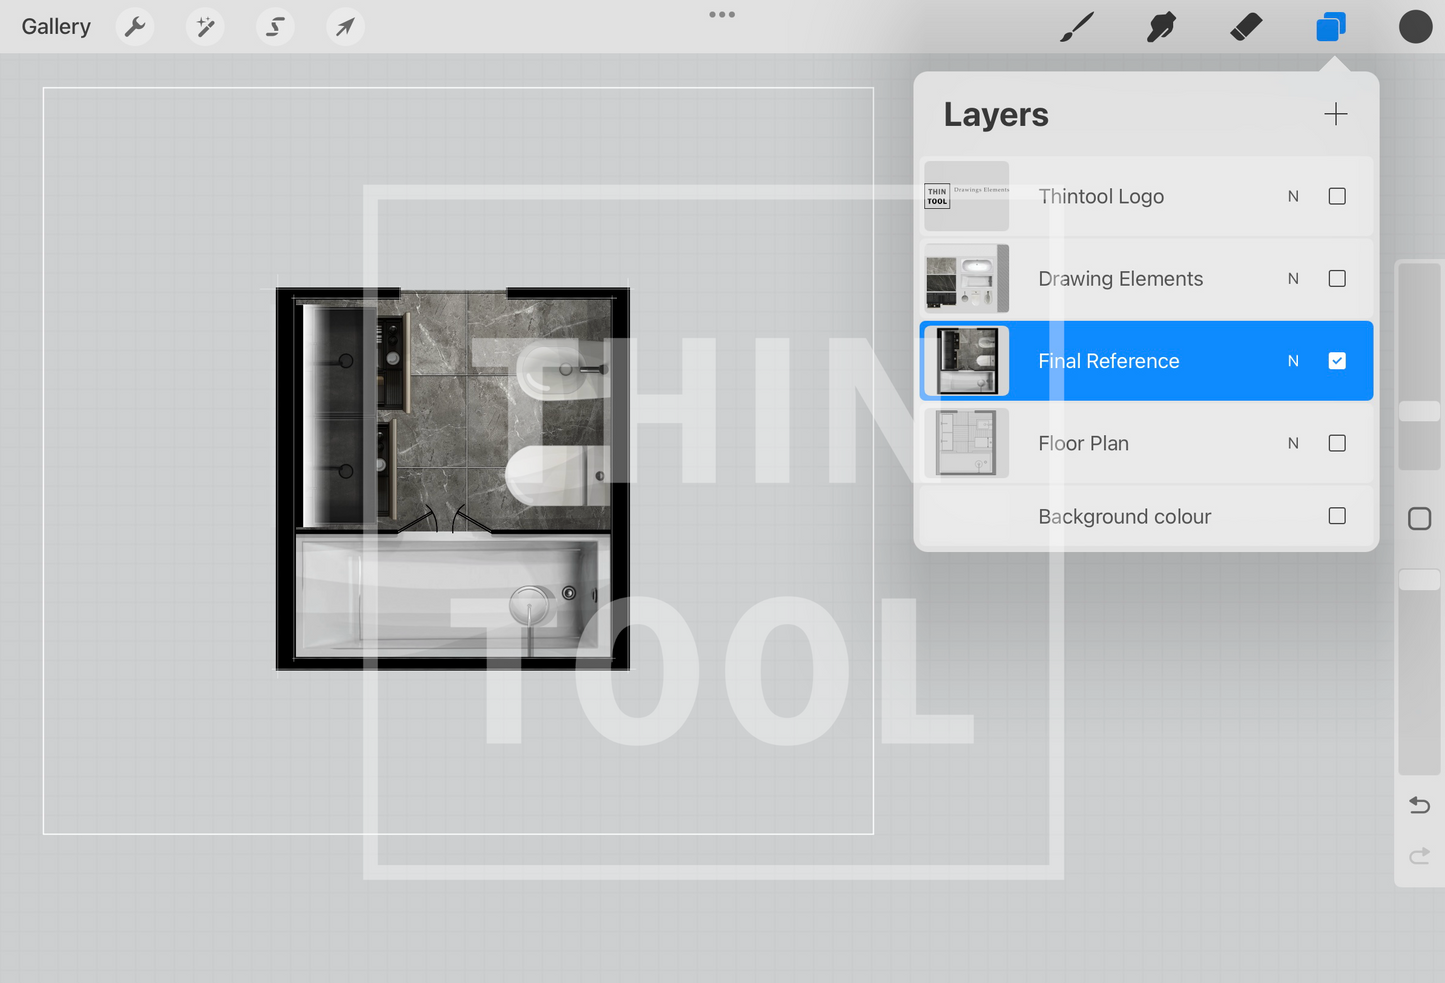Open blend mode of Floor Plan layer
The width and height of the screenshot is (1445, 983).
click(x=1293, y=443)
